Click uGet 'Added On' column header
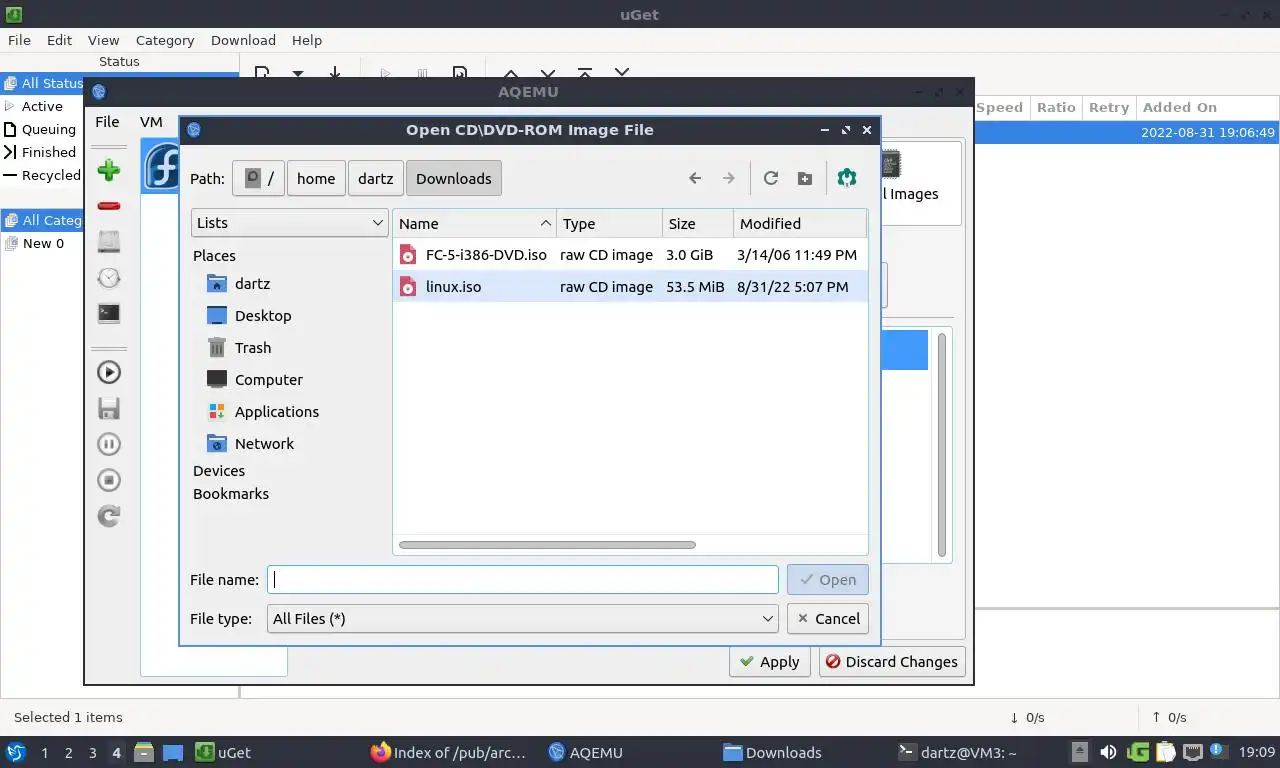Viewport: 1280px width, 768px height. [1207, 107]
